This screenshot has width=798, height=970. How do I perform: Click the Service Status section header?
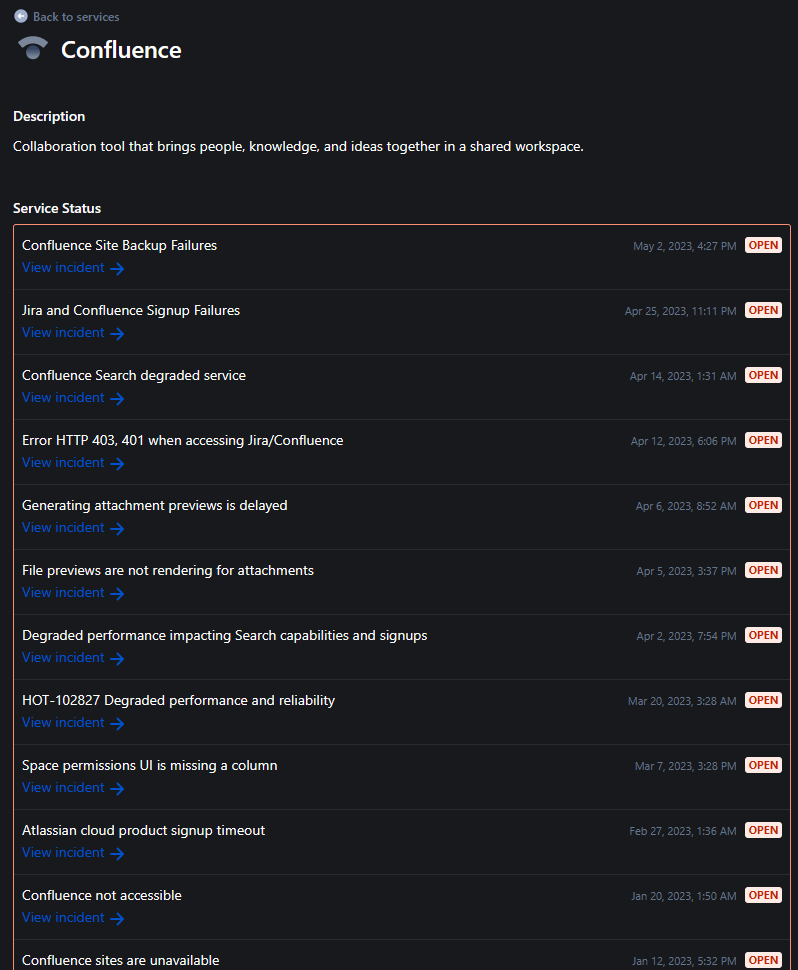[x=56, y=208]
